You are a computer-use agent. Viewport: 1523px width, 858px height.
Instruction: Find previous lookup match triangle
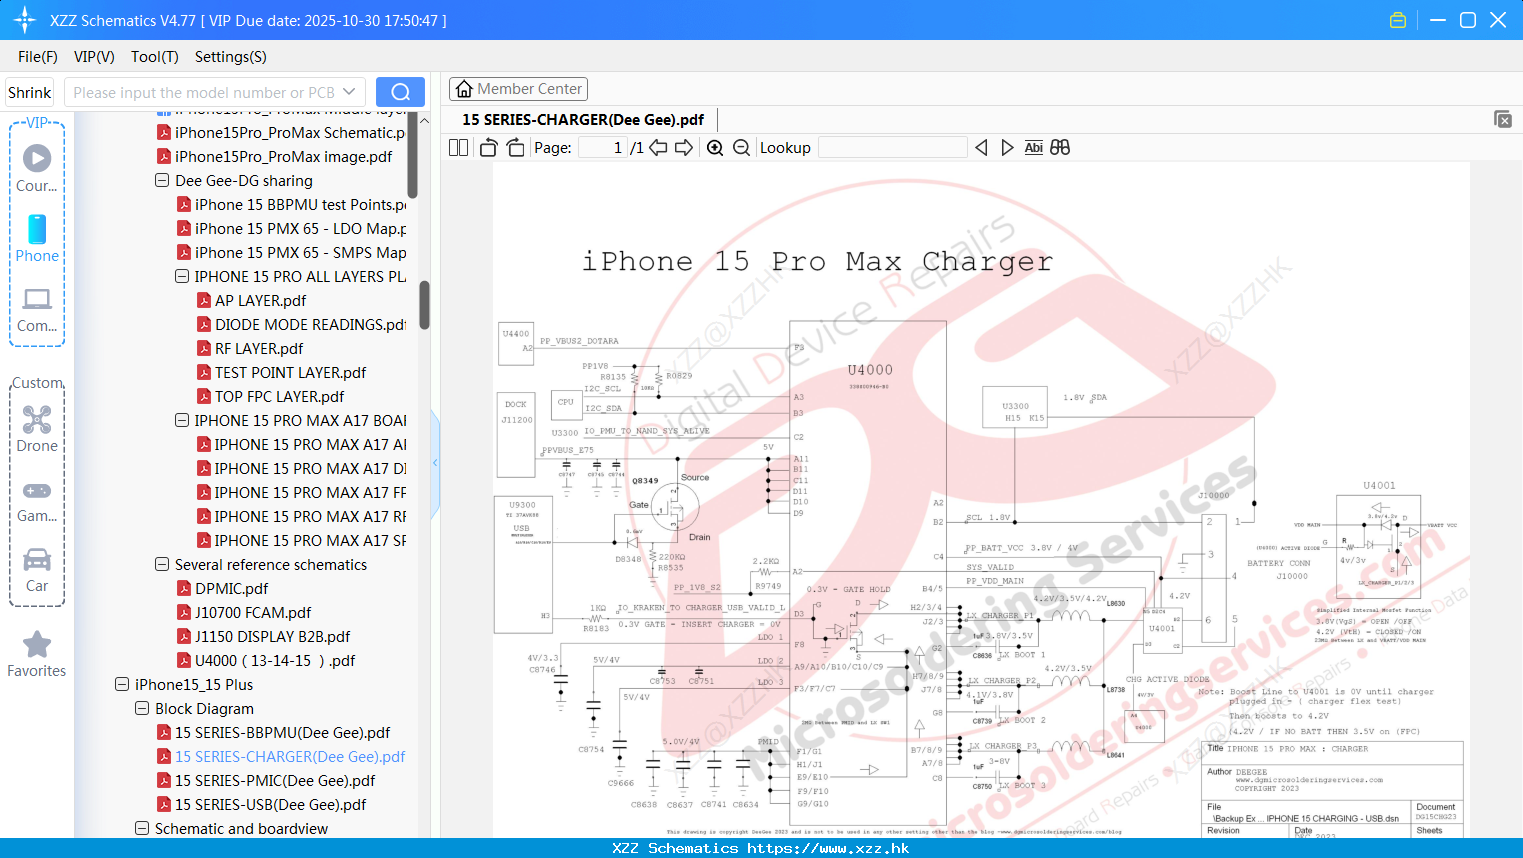981,147
